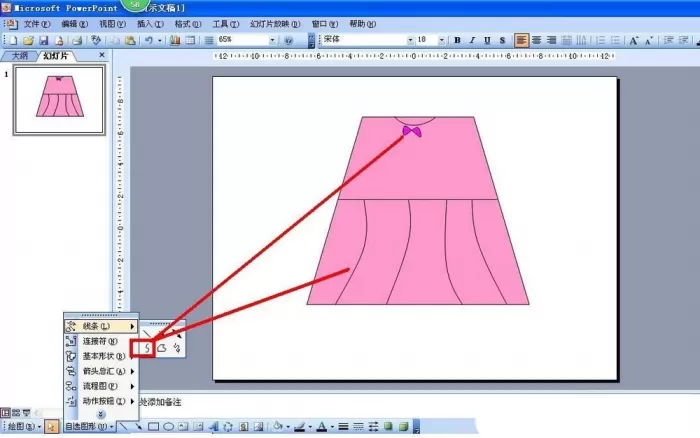Screen dimensions: 700x438
Task: Toggle Underline formatting
Action: click(x=487, y=41)
